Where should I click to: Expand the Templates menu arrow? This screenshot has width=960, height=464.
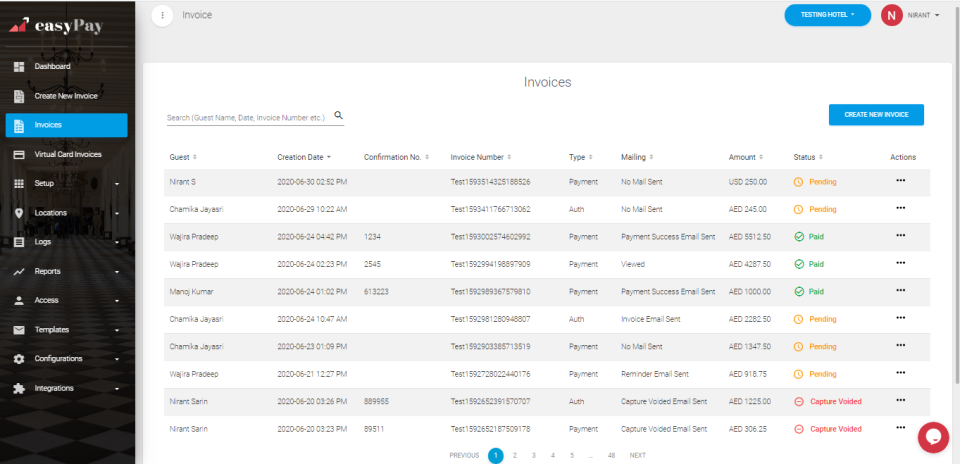pyautogui.click(x=117, y=331)
